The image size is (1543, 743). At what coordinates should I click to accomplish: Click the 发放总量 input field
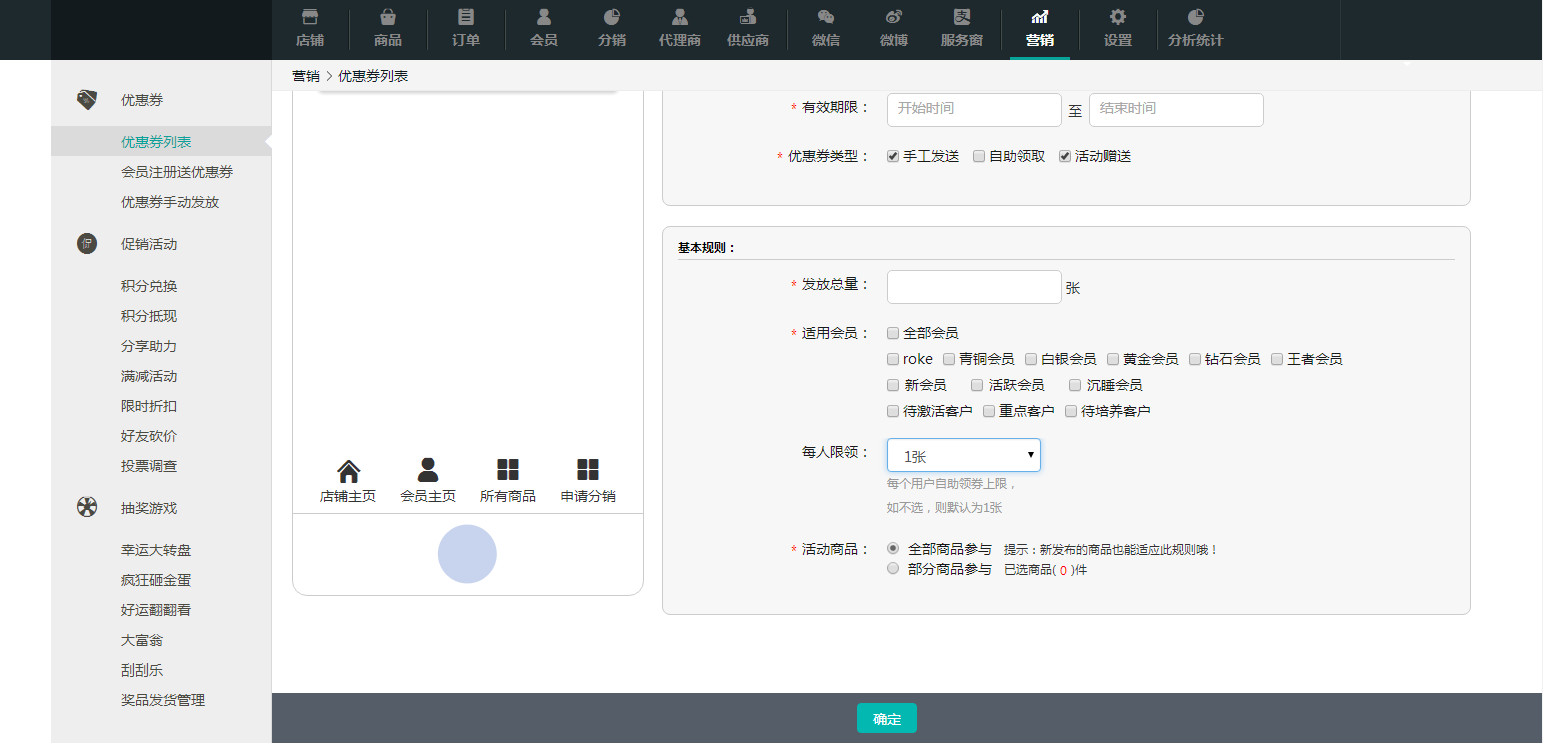[973, 287]
